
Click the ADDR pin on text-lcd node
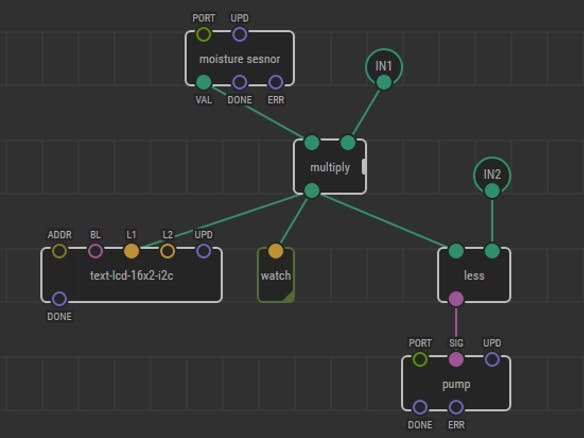(x=59, y=251)
